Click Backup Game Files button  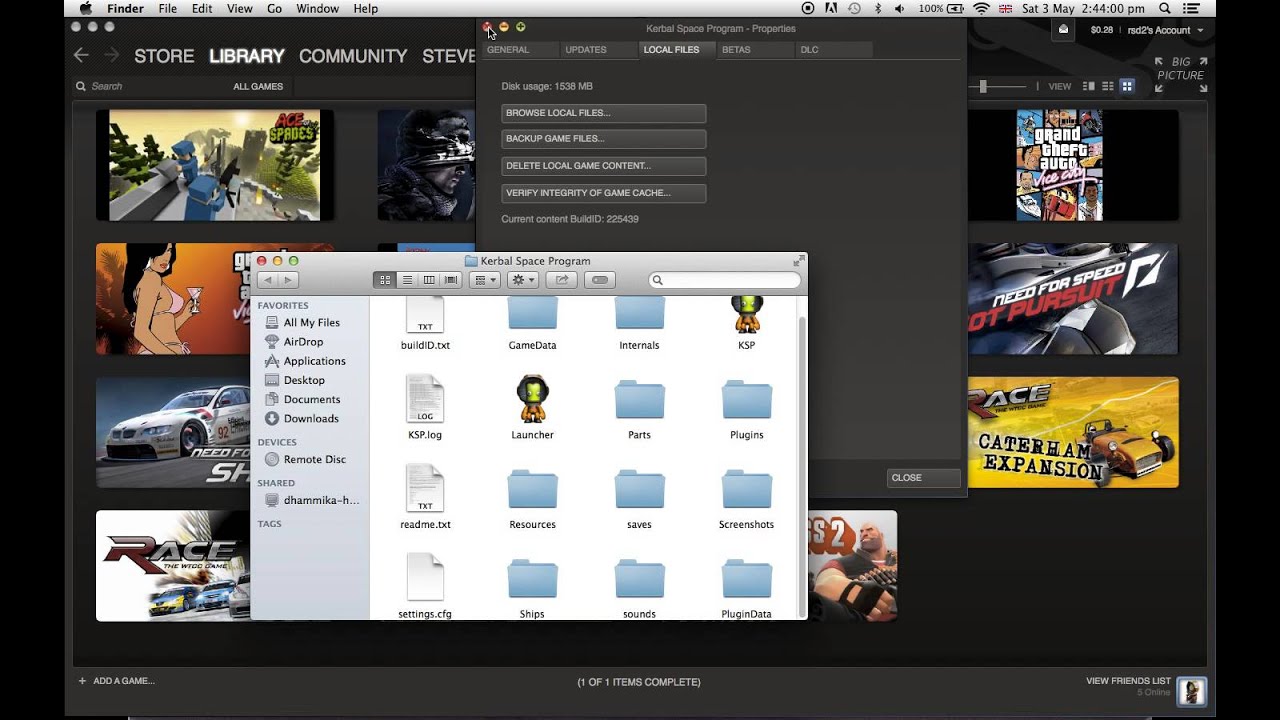coord(603,139)
